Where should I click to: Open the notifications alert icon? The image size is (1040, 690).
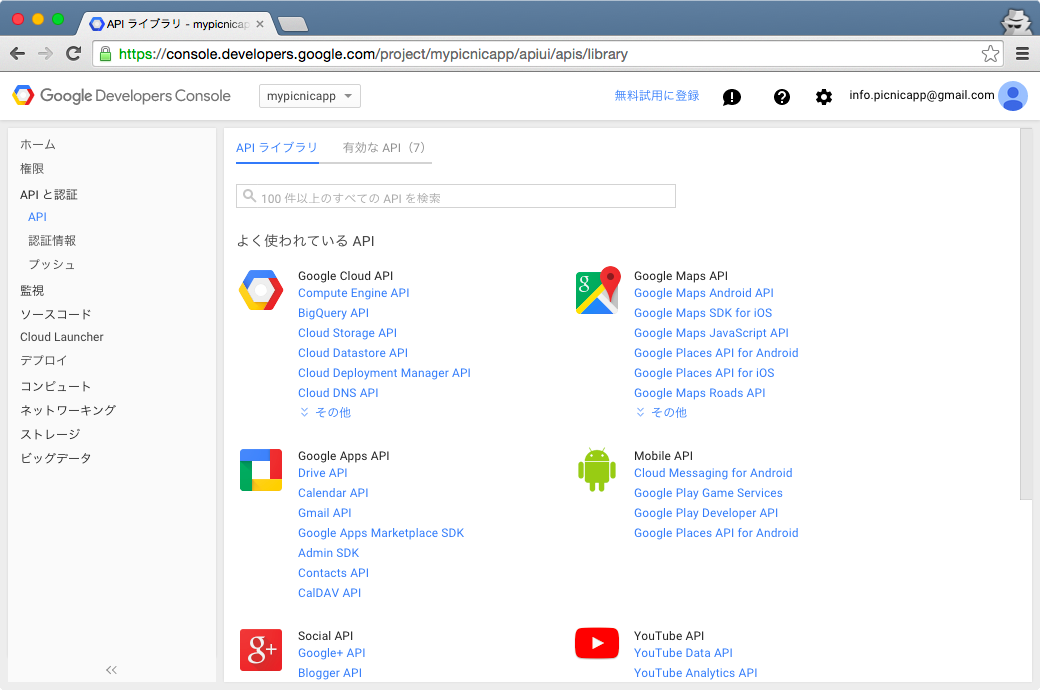pyautogui.click(x=732, y=97)
